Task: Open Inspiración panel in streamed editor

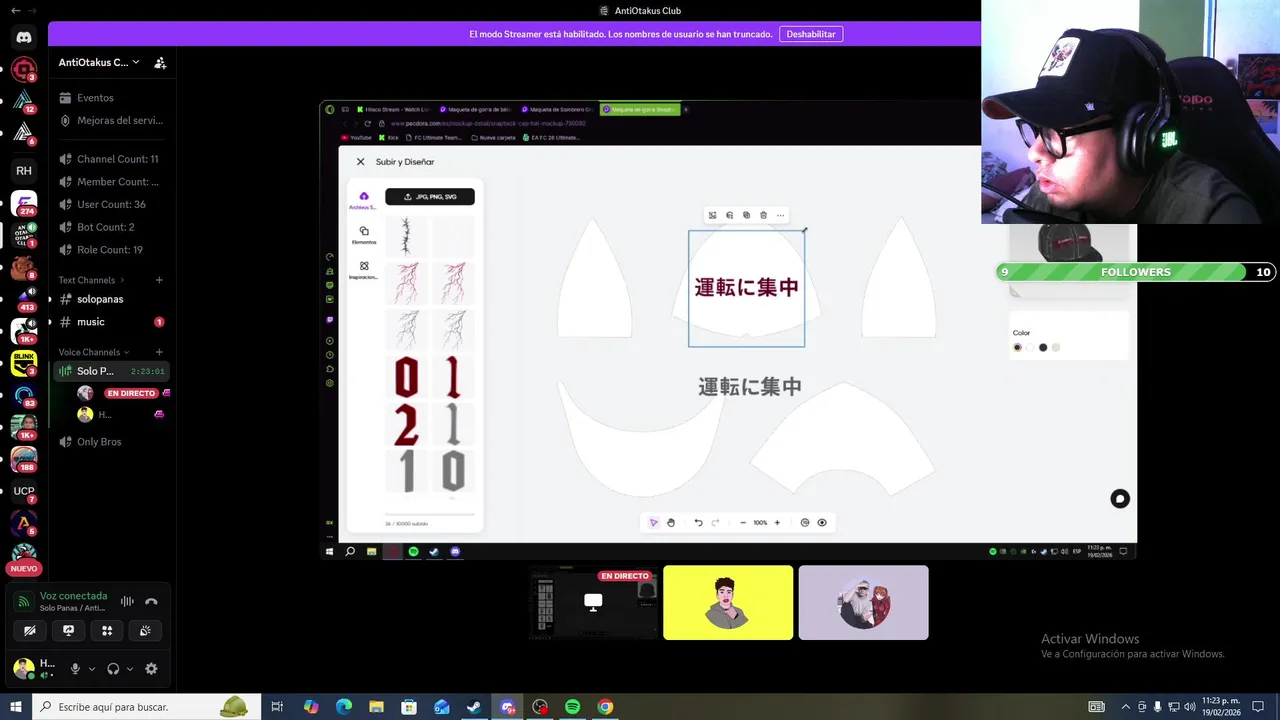Action: click(364, 270)
